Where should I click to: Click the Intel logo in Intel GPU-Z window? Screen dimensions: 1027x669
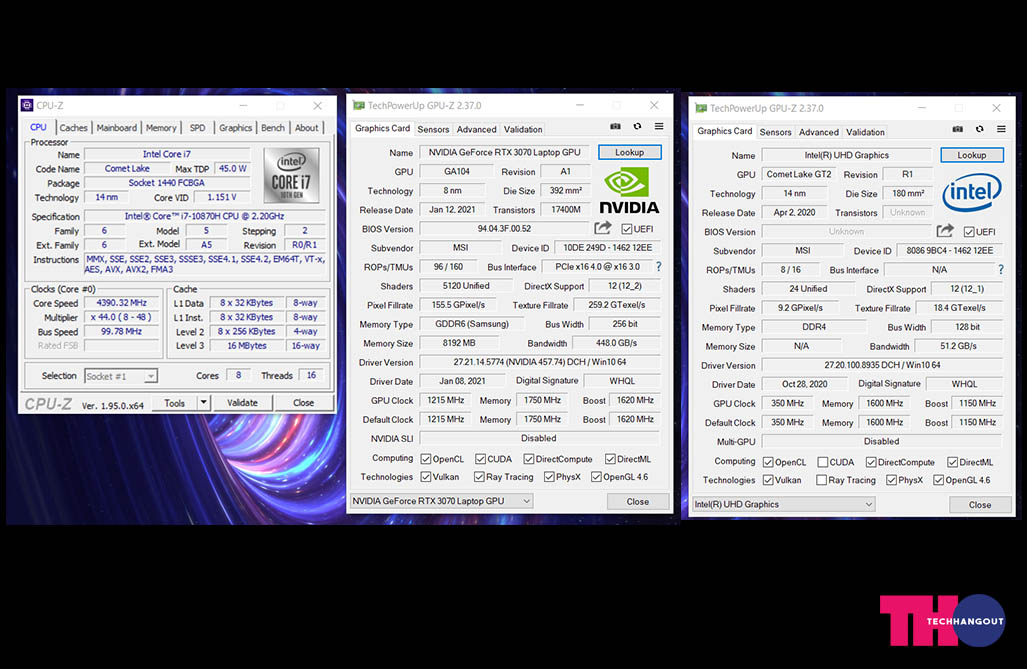coord(972,192)
